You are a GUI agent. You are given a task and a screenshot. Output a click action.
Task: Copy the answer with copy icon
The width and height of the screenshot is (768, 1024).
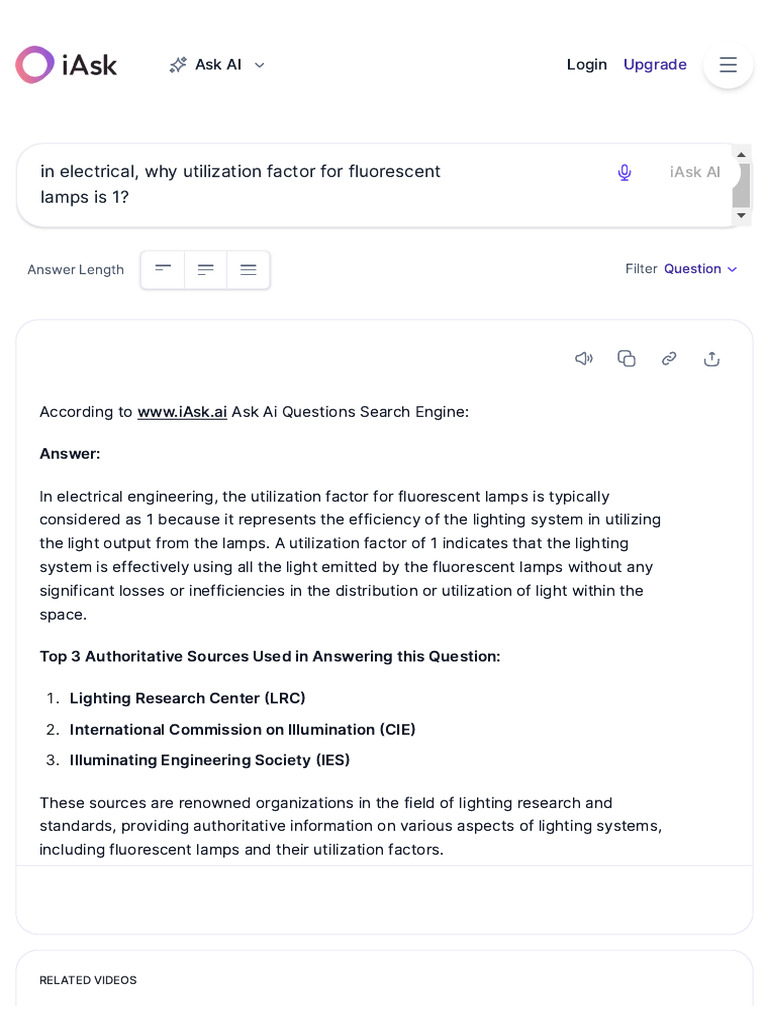pyautogui.click(x=627, y=359)
